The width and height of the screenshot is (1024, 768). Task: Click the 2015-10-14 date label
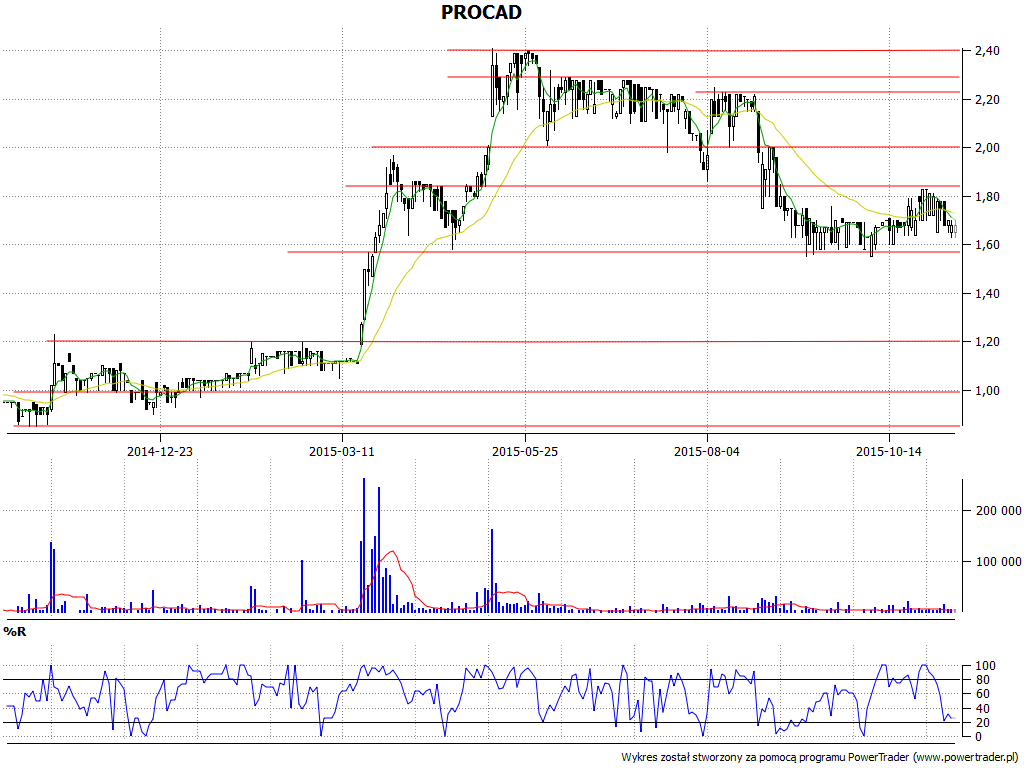[x=889, y=451]
